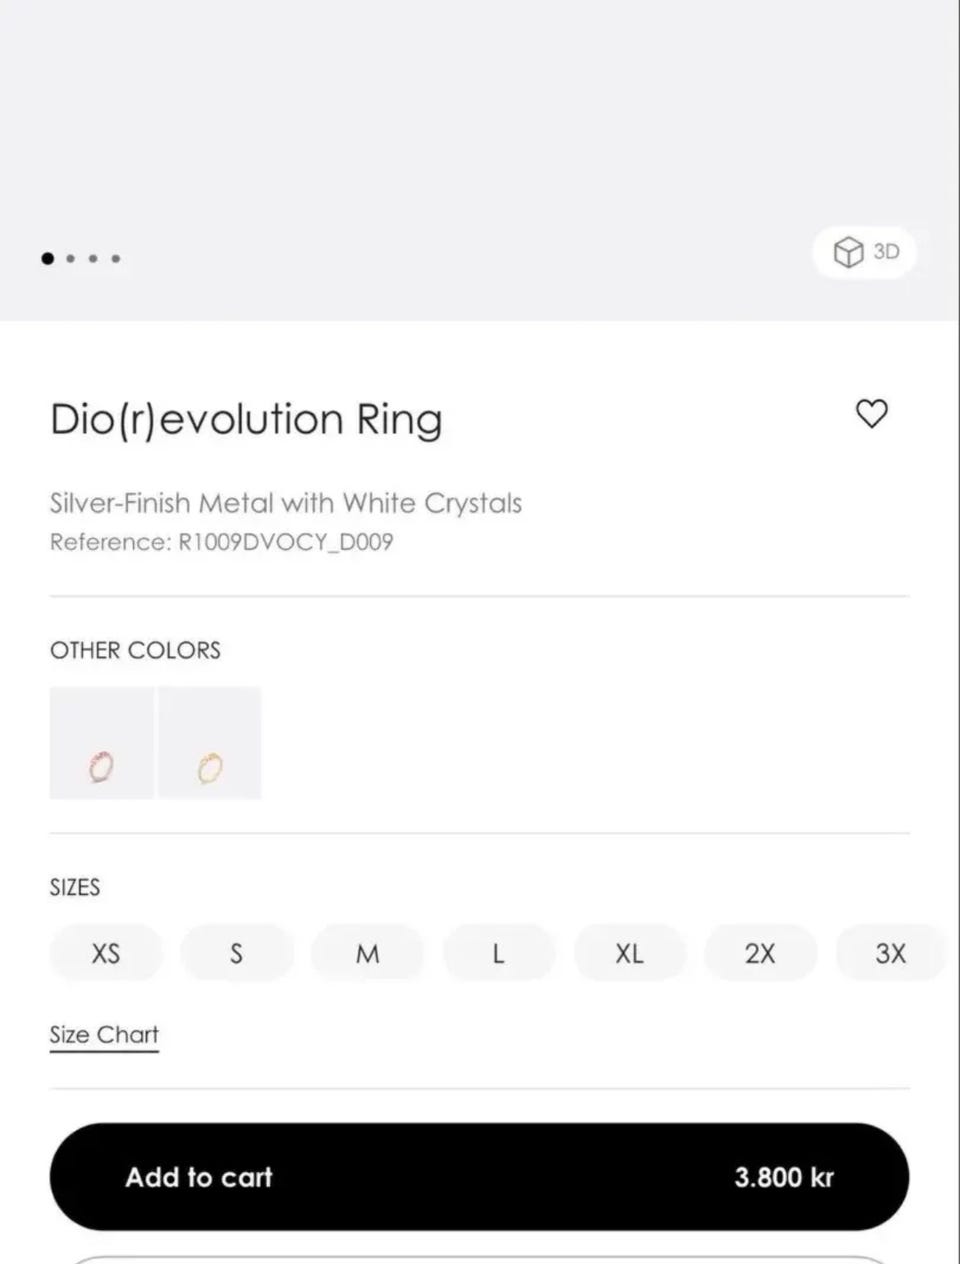The width and height of the screenshot is (960, 1264).
Task: Choose size M
Action: coord(368,953)
